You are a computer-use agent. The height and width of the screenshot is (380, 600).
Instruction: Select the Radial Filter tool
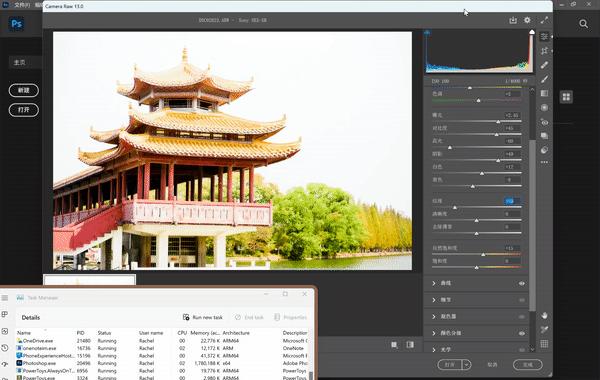point(545,108)
